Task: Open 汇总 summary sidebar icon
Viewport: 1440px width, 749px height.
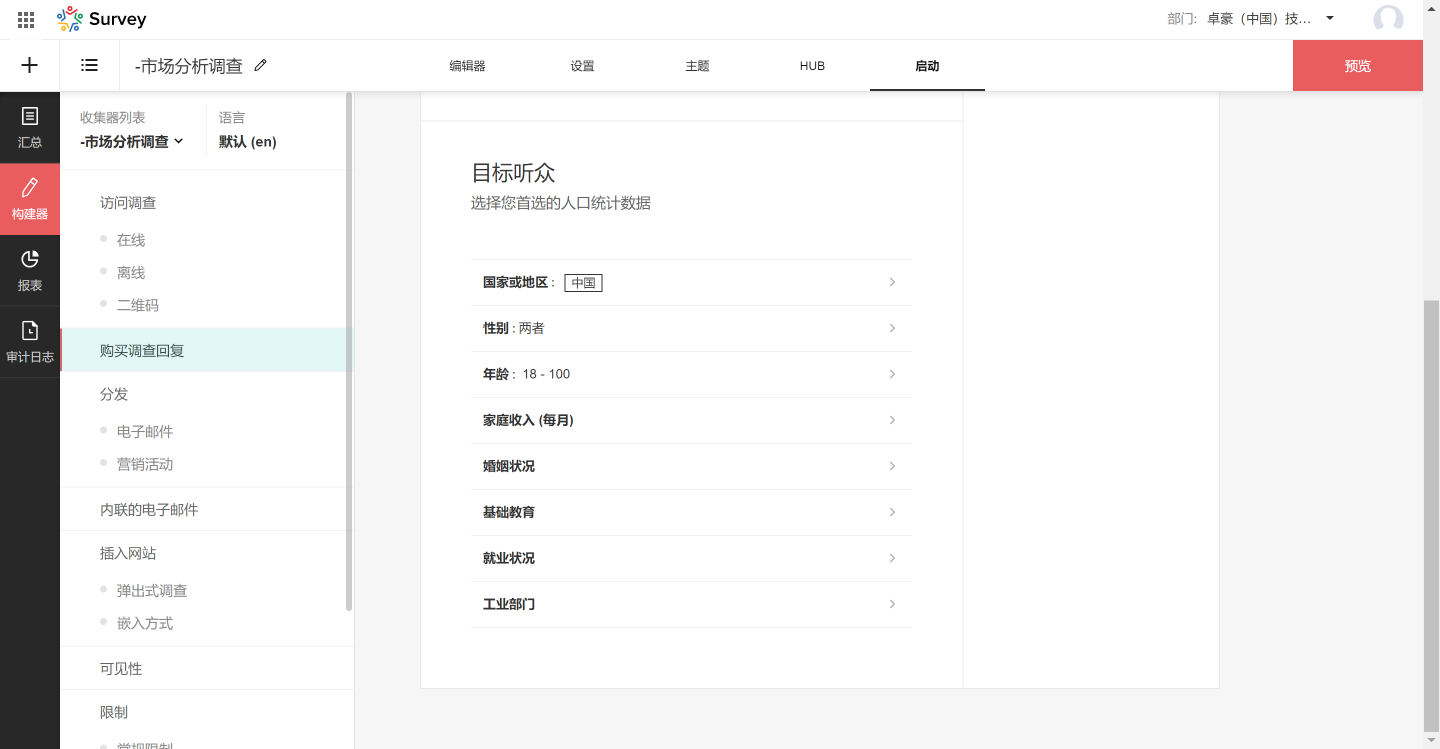Action: click(x=30, y=127)
